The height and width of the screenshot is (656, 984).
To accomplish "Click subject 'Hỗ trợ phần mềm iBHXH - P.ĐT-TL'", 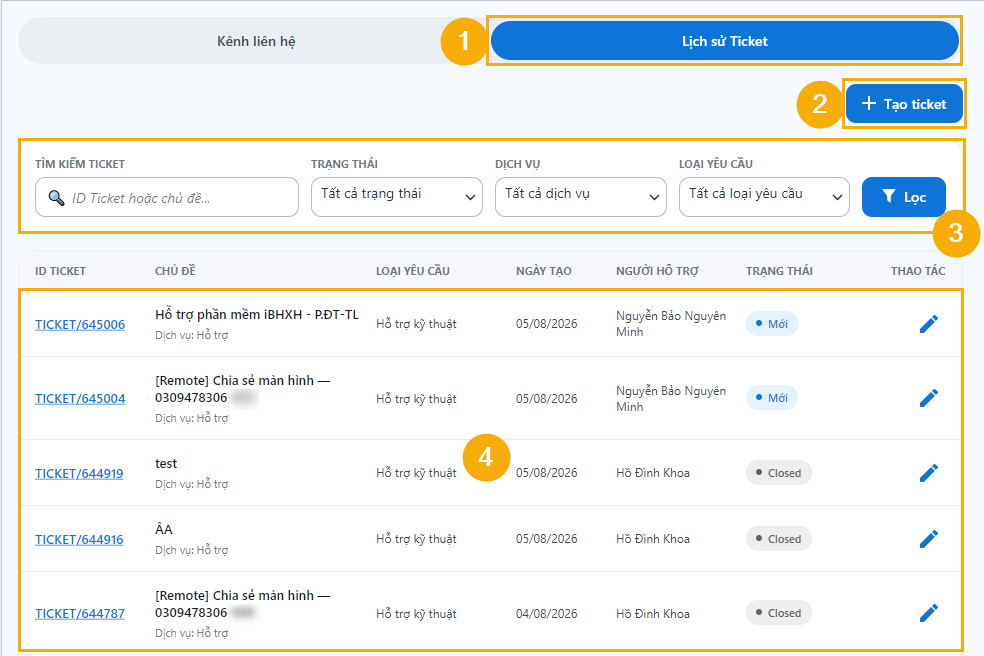I will [x=257, y=315].
